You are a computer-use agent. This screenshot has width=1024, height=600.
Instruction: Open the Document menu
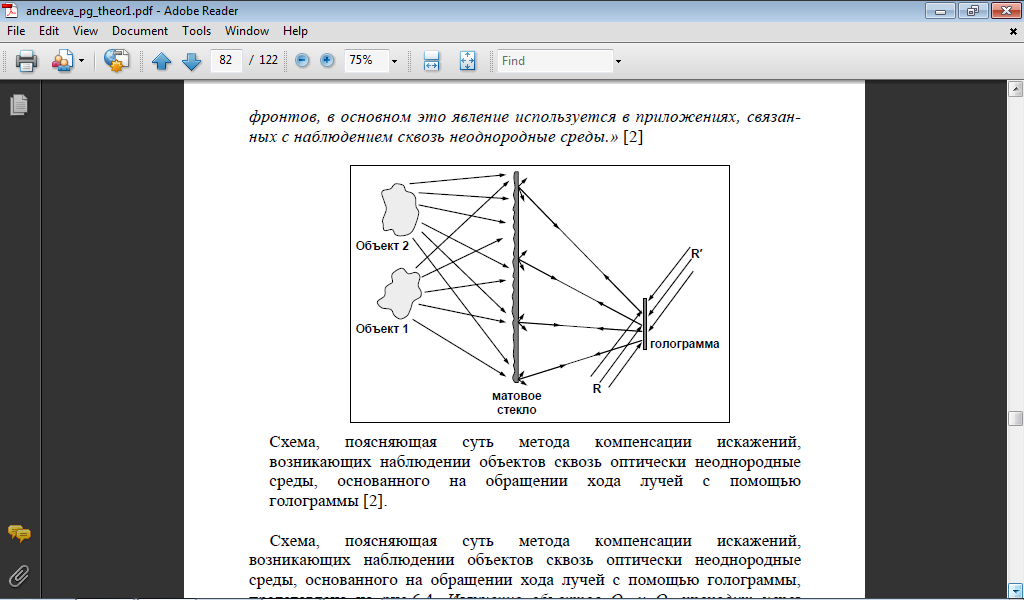click(x=140, y=31)
